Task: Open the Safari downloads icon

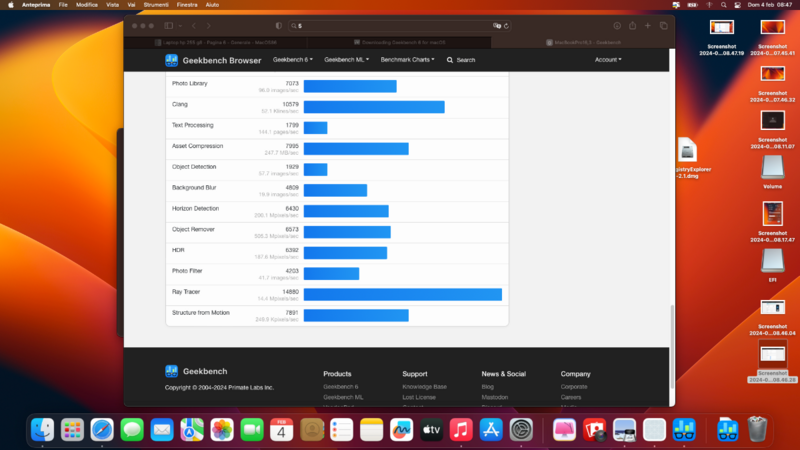Action: pyautogui.click(x=617, y=26)
